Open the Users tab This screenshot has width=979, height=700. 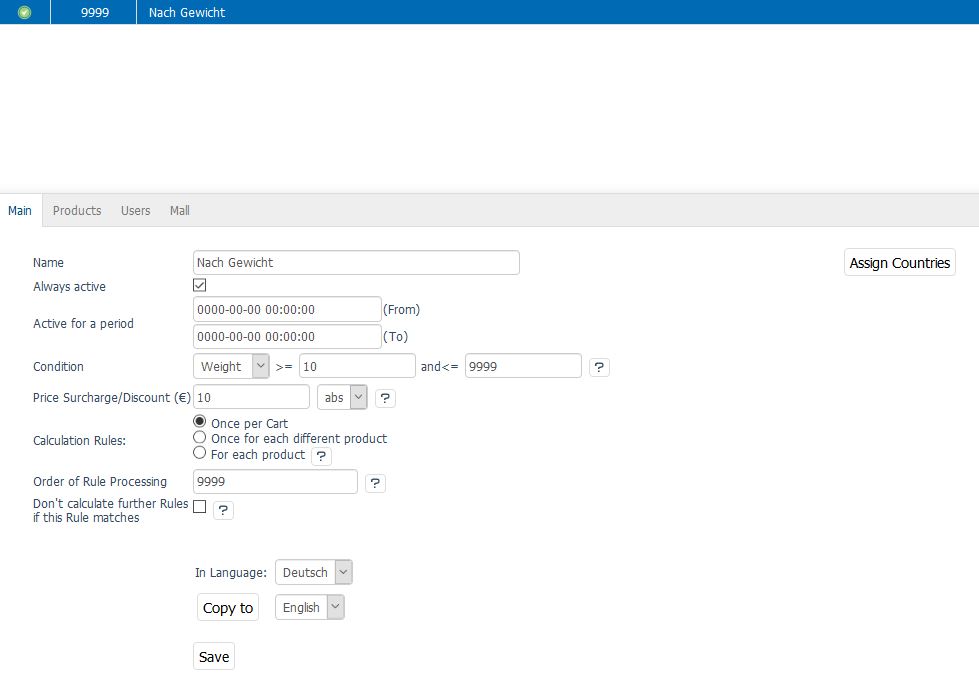[x=135, y=210]
